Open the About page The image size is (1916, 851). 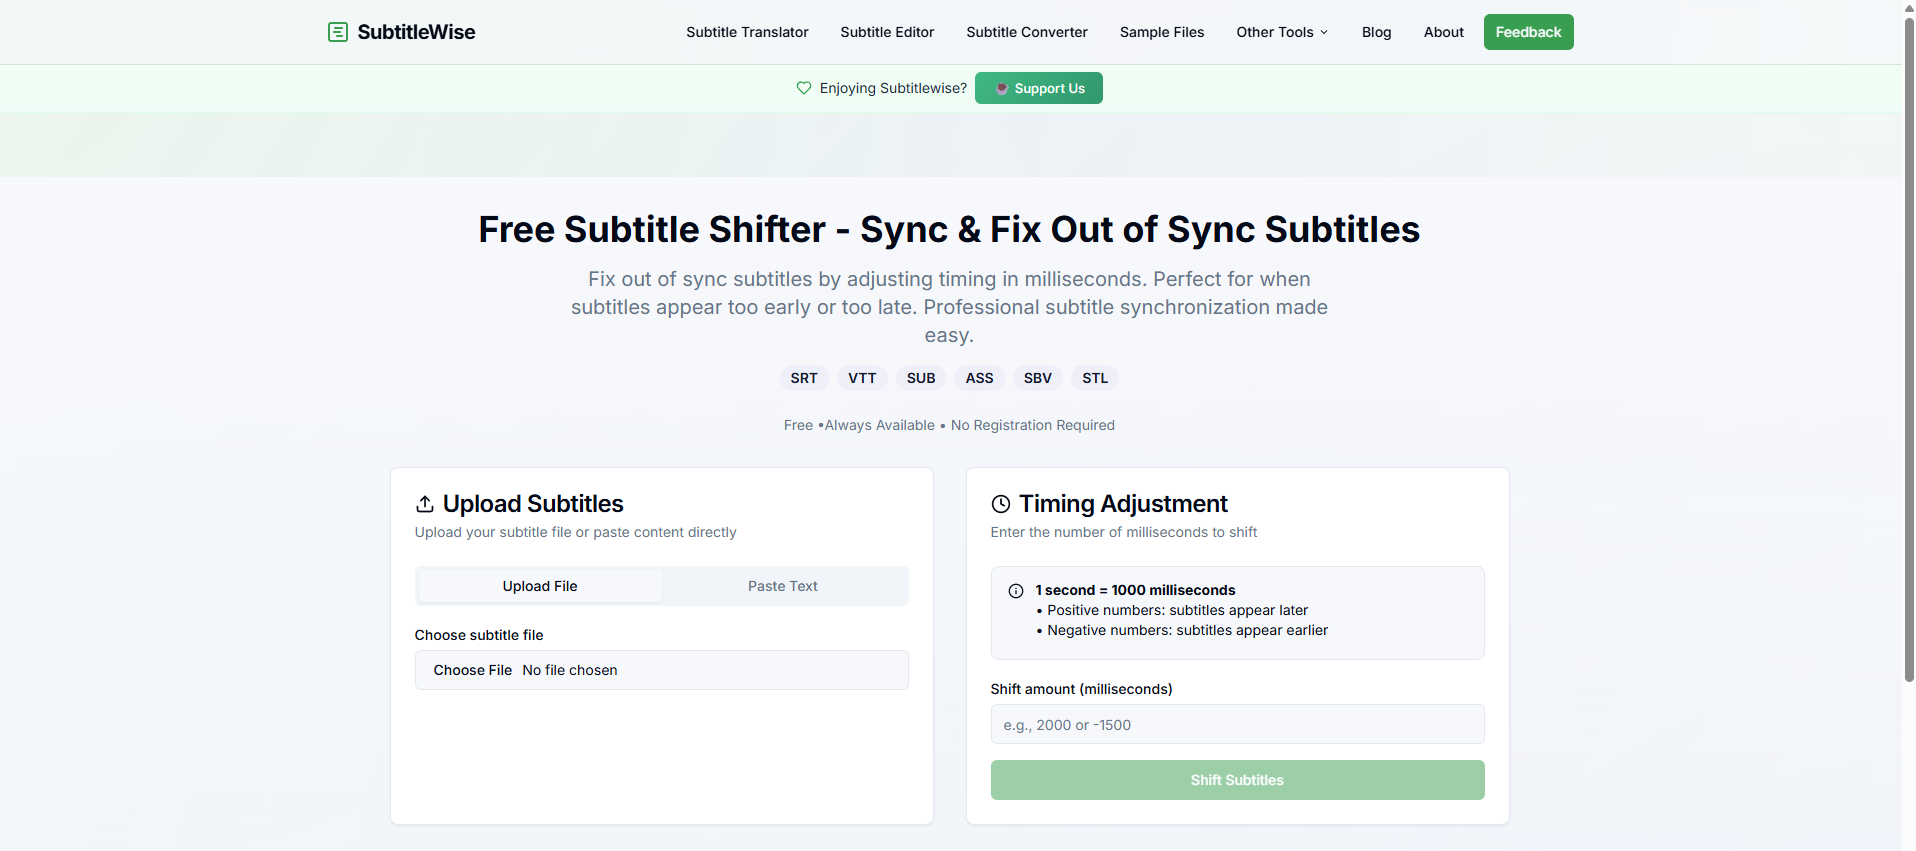pos(1443,32)
